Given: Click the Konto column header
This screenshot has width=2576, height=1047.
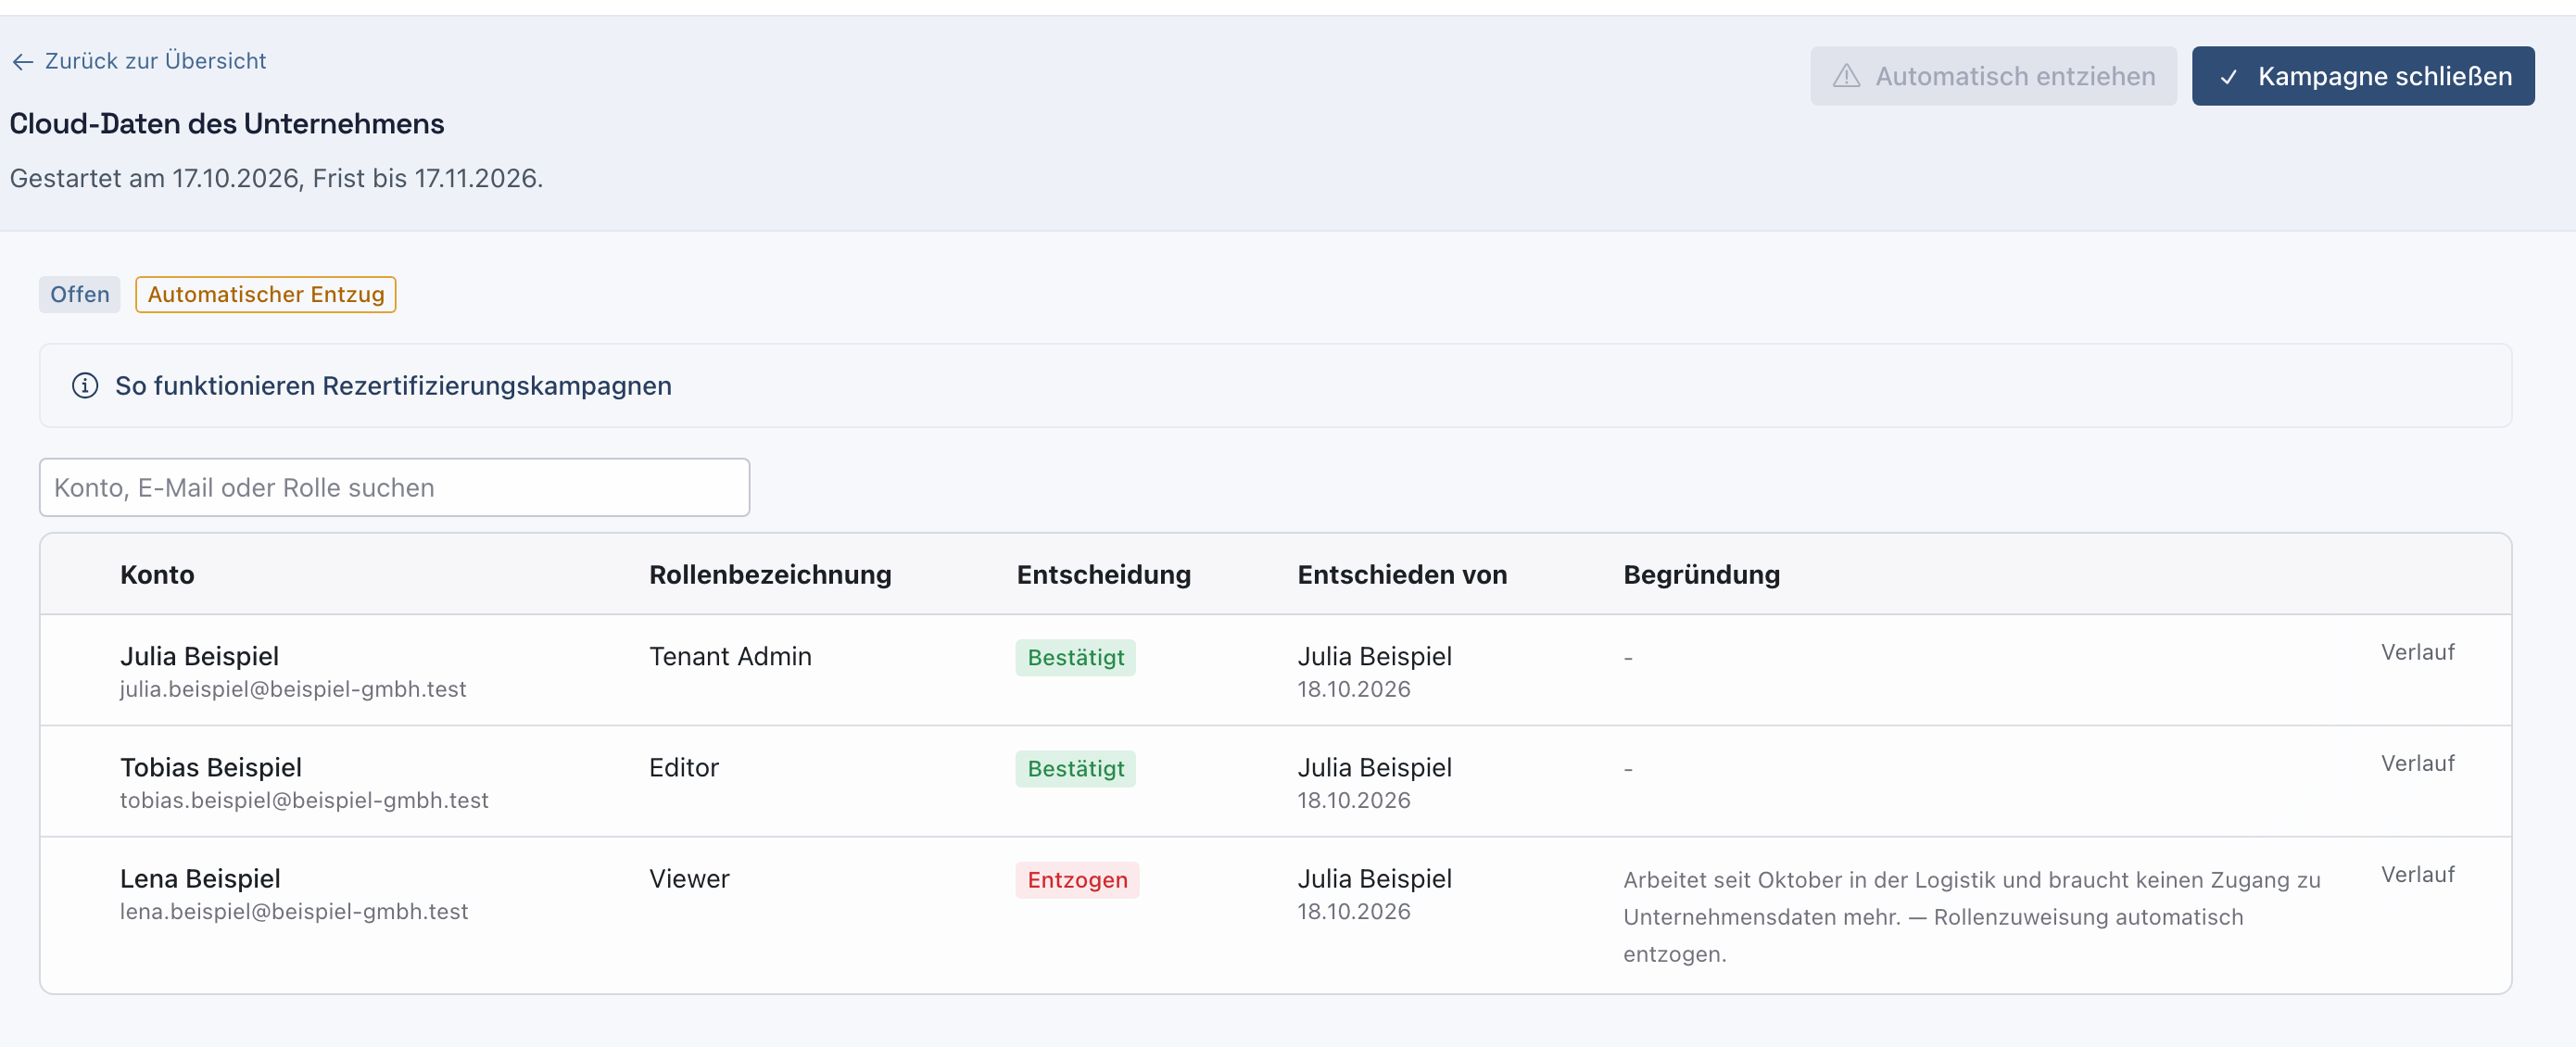Looking at the screenshot, I should 157,575.
